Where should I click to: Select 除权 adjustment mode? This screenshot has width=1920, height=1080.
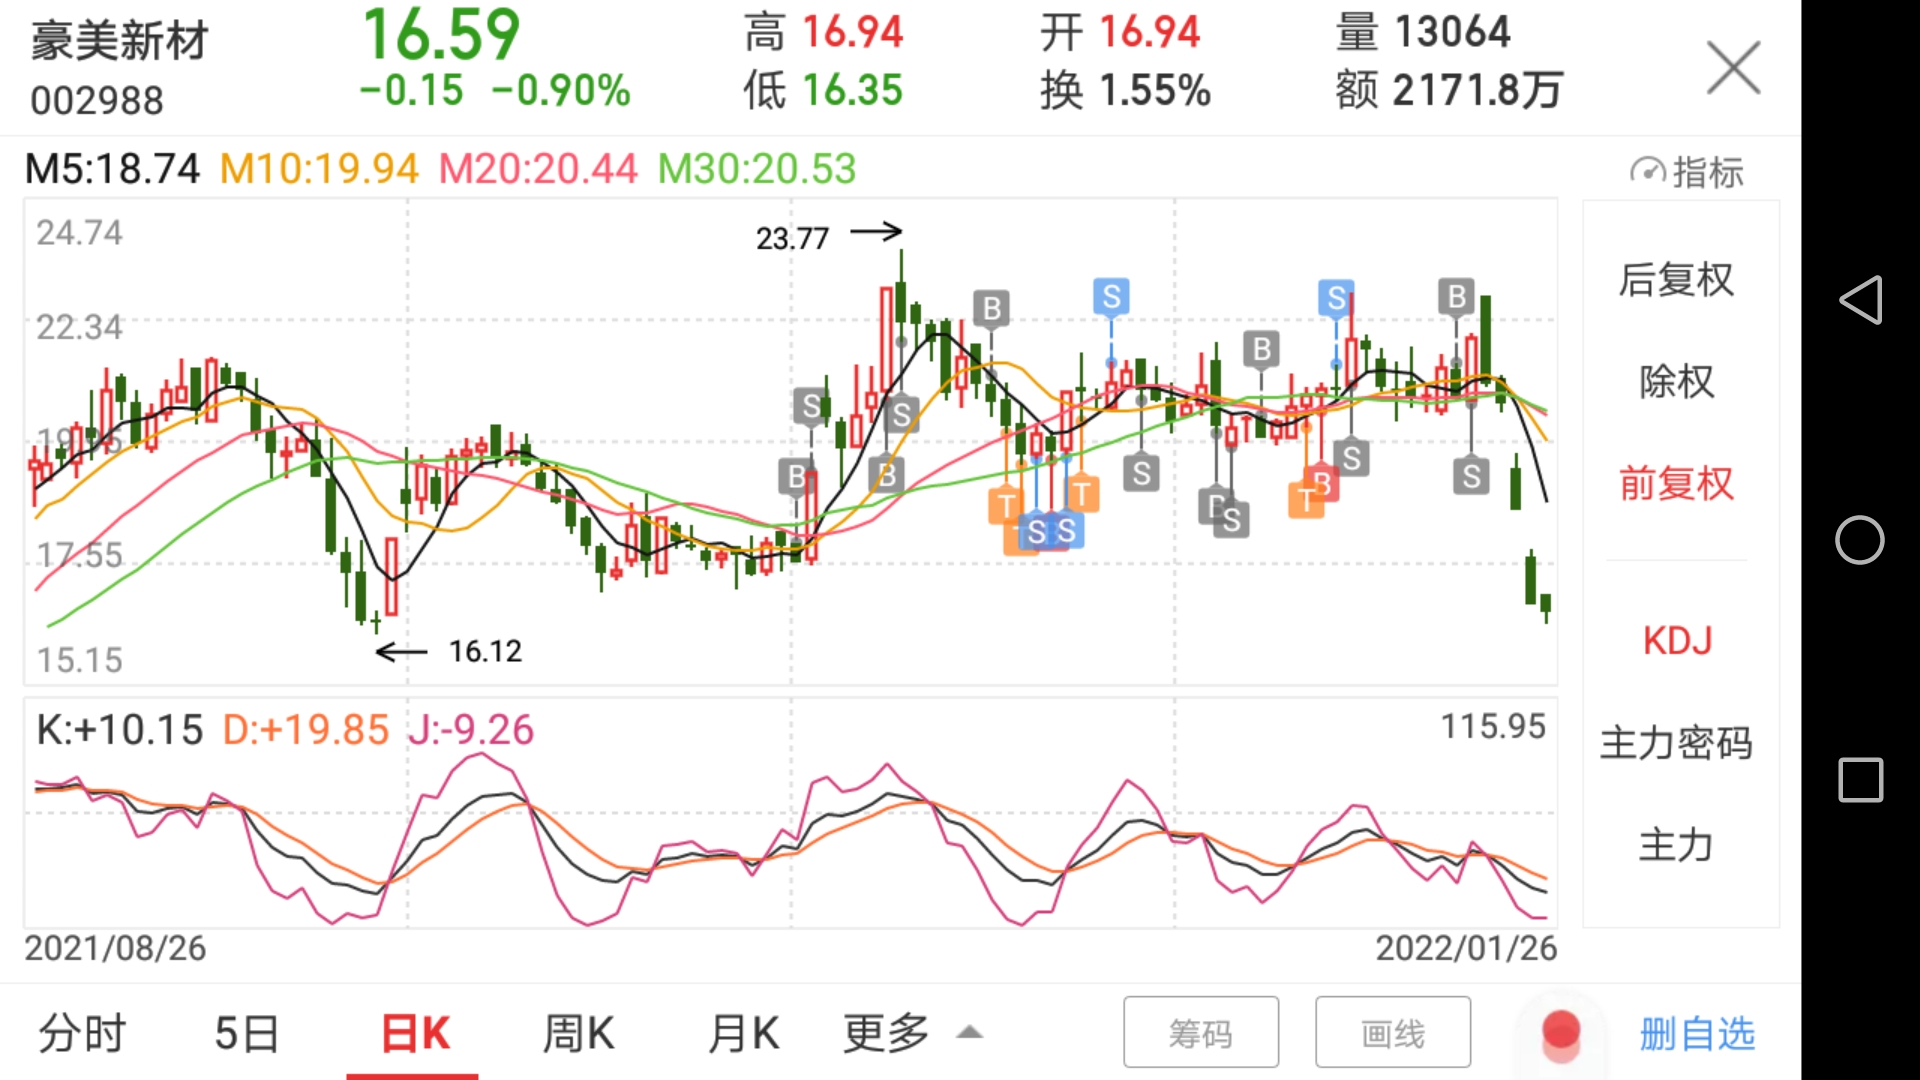click(1677, 382)
